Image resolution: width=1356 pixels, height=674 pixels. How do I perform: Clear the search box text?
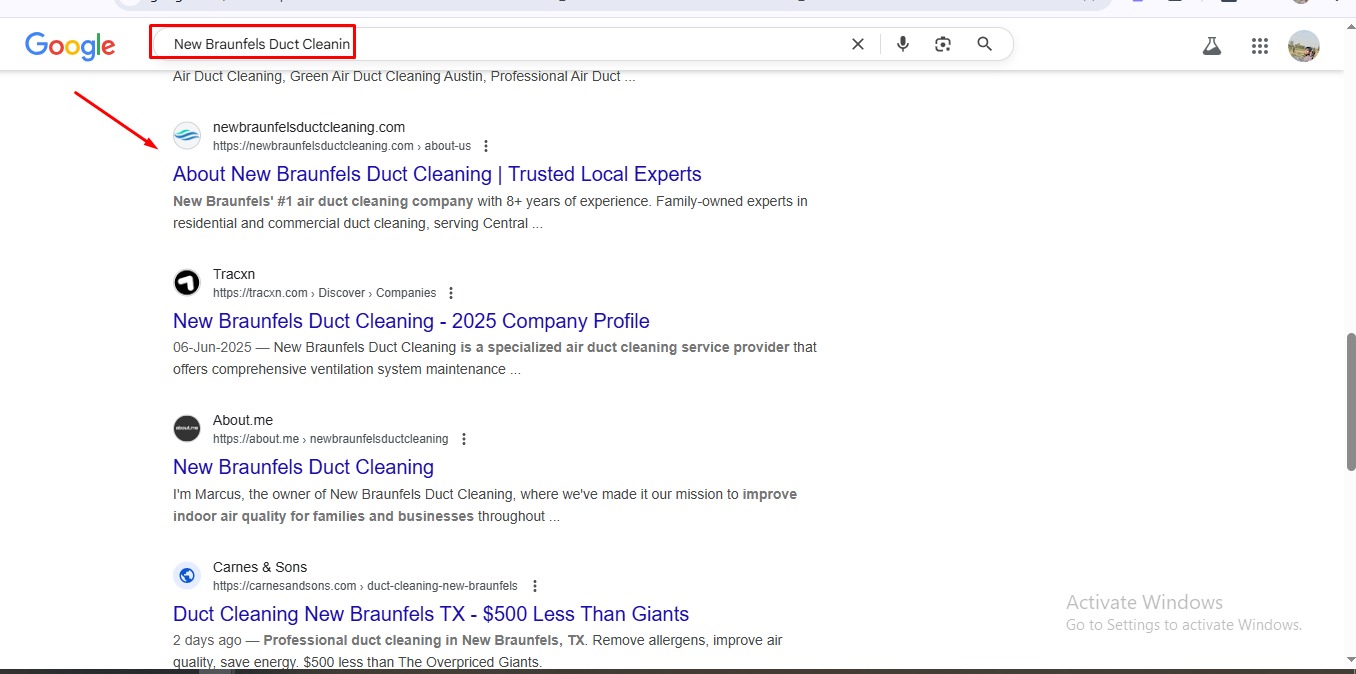(857, 44)
